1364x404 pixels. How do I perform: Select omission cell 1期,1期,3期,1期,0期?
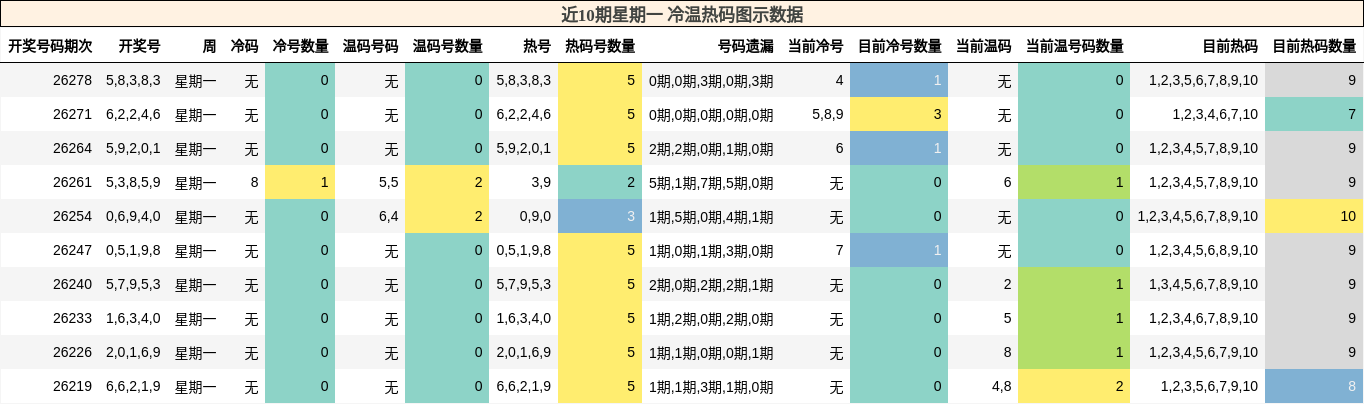click(x=711, y=387)
